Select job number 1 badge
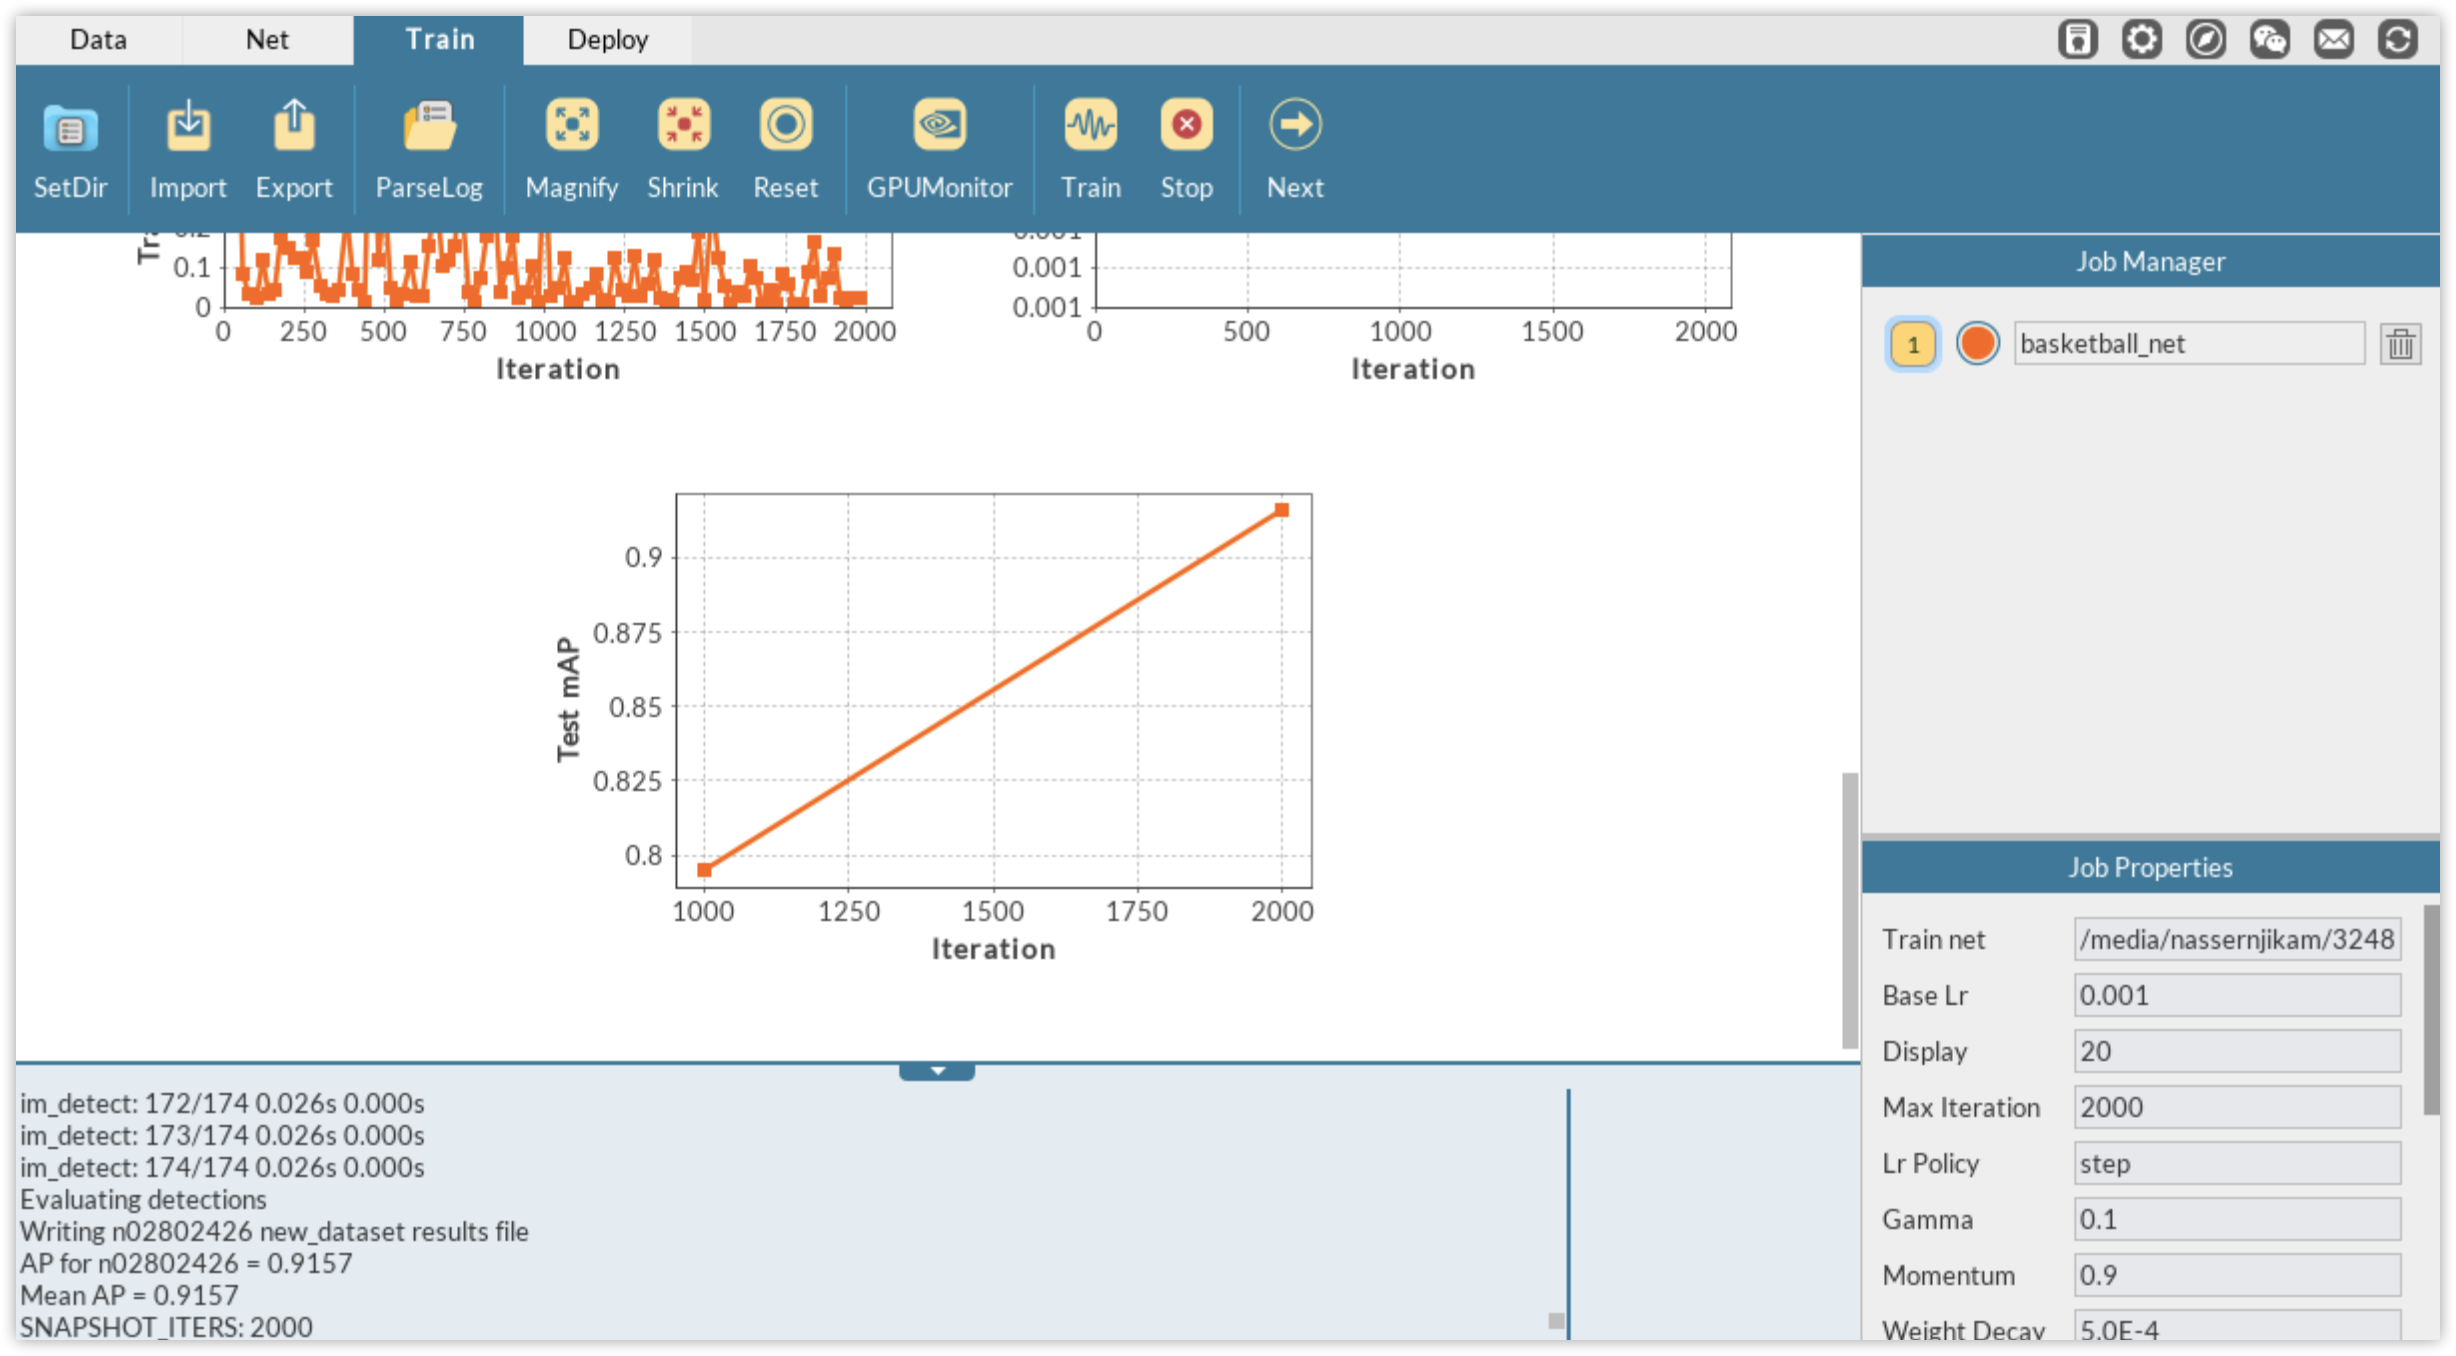2456x1356 pixels. [1912, 345]
